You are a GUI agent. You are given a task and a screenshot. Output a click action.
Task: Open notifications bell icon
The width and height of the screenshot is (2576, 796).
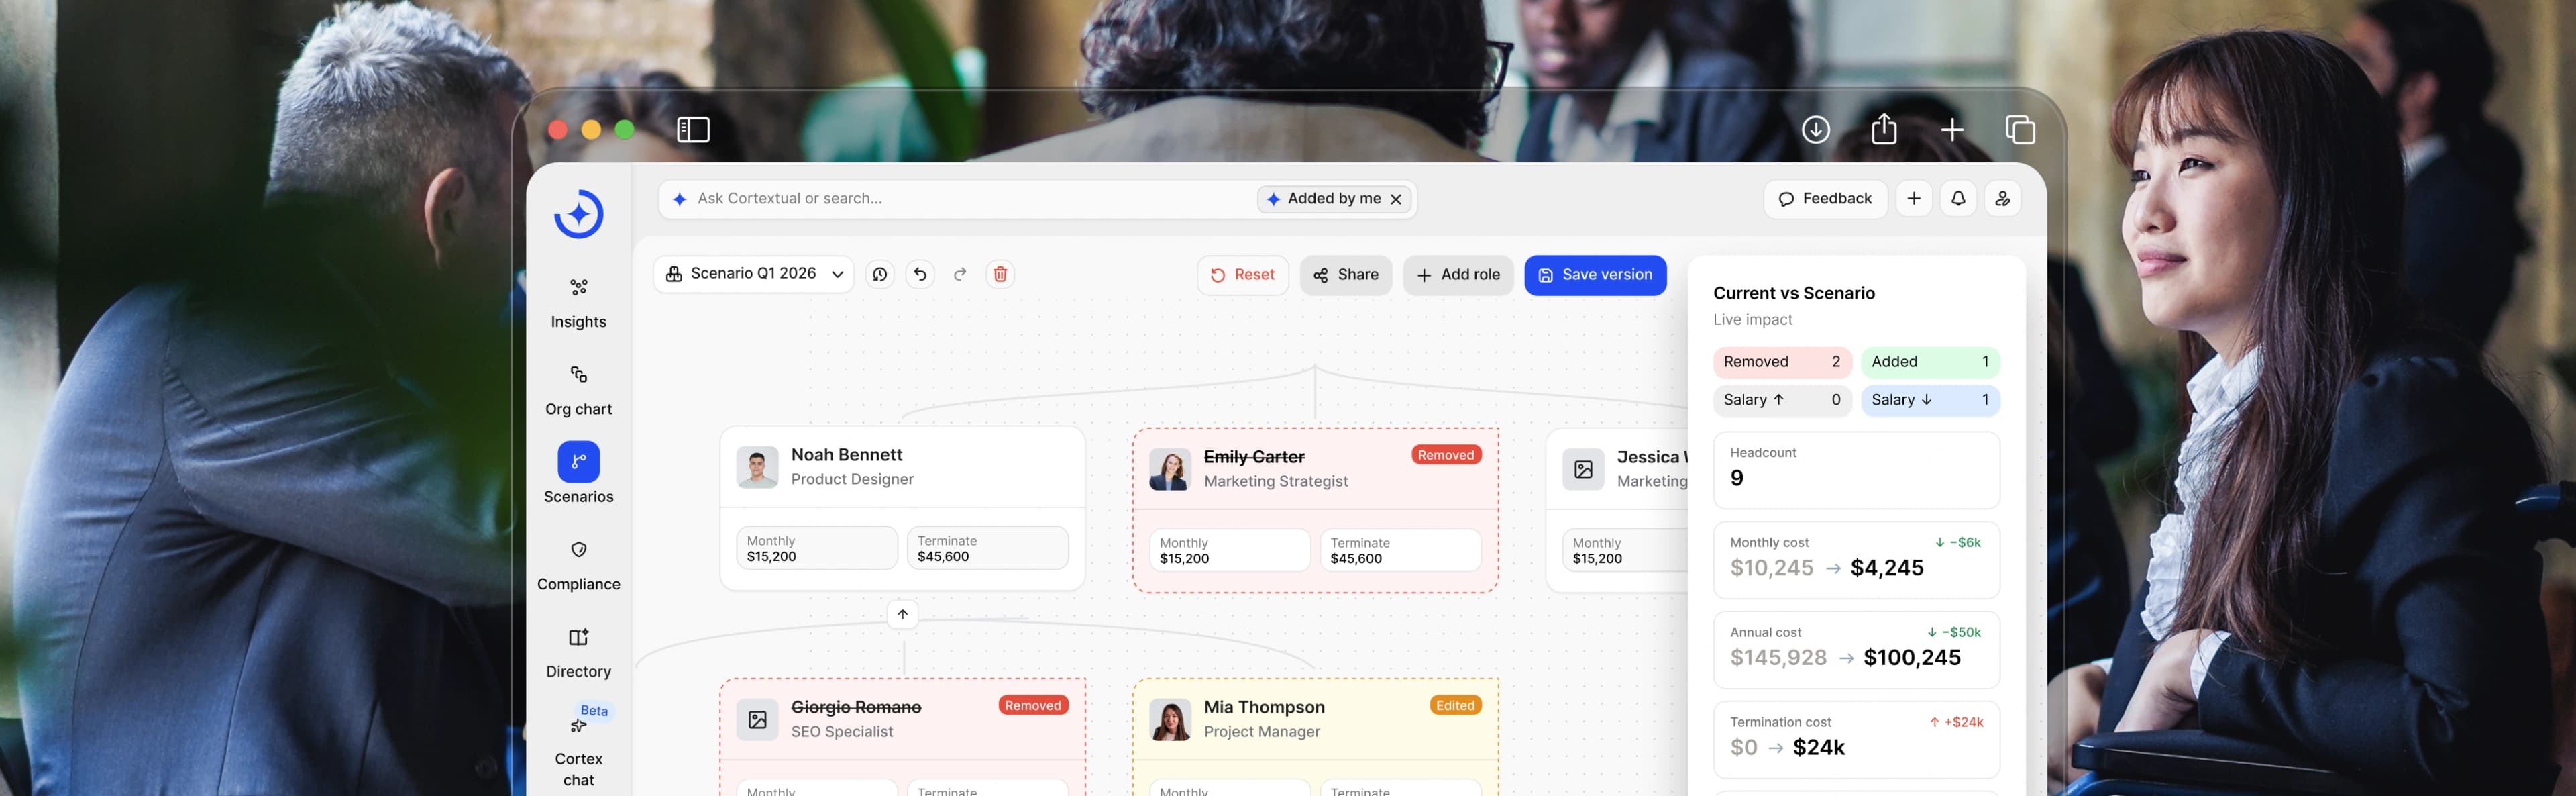coord(1958,199)
